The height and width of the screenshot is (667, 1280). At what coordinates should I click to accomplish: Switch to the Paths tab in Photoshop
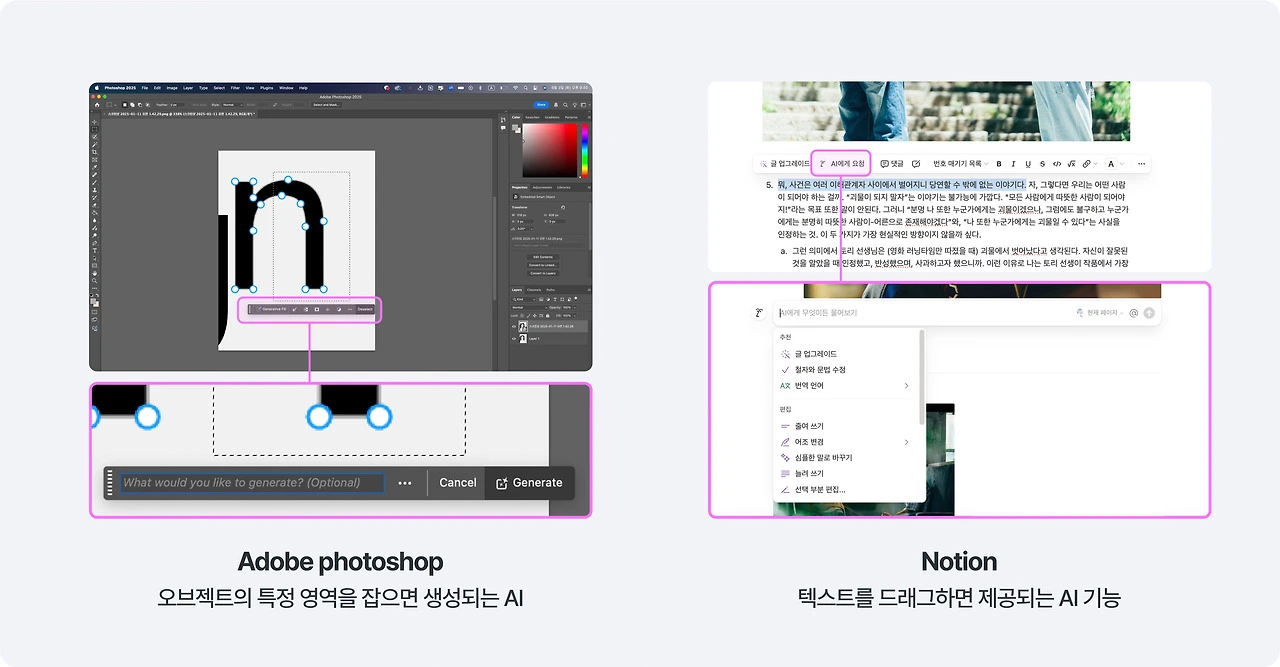[550, 290]
